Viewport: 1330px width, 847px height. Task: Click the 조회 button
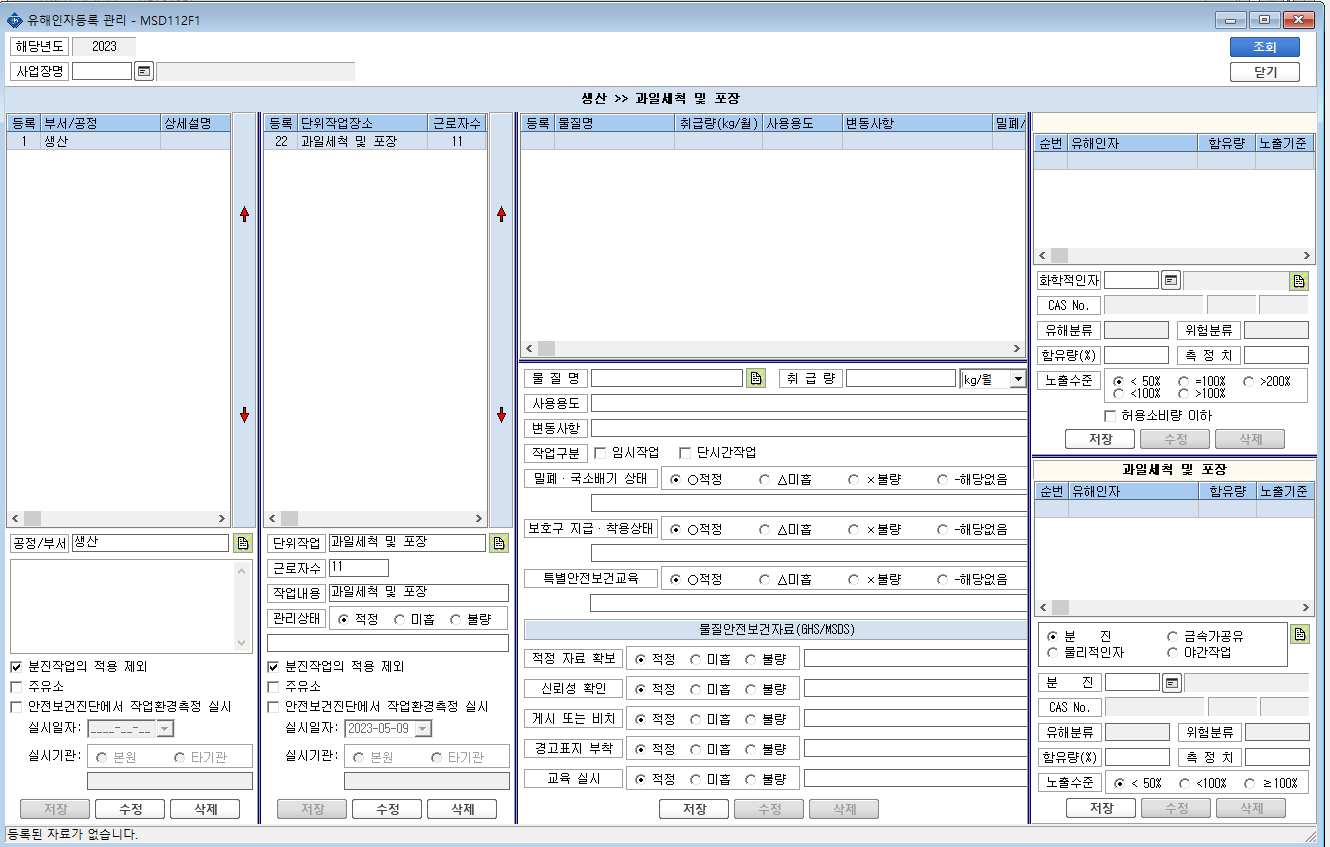[1264, 47]
